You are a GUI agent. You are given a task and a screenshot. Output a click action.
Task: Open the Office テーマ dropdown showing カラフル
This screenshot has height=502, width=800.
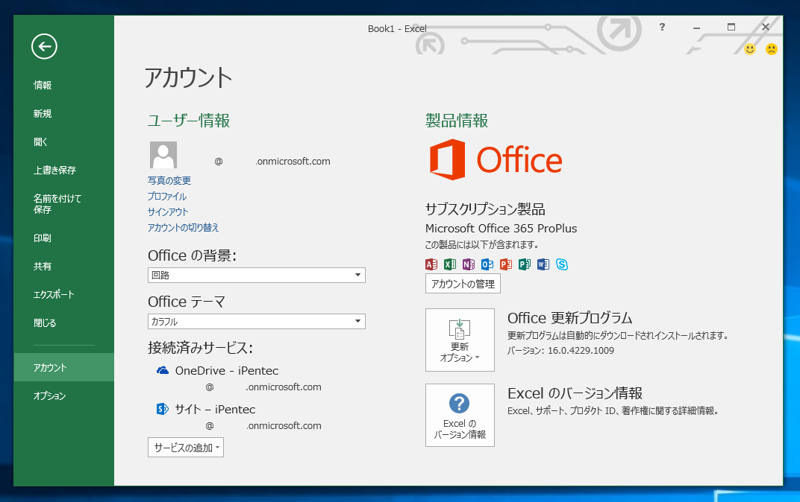(x=257, y=321)
